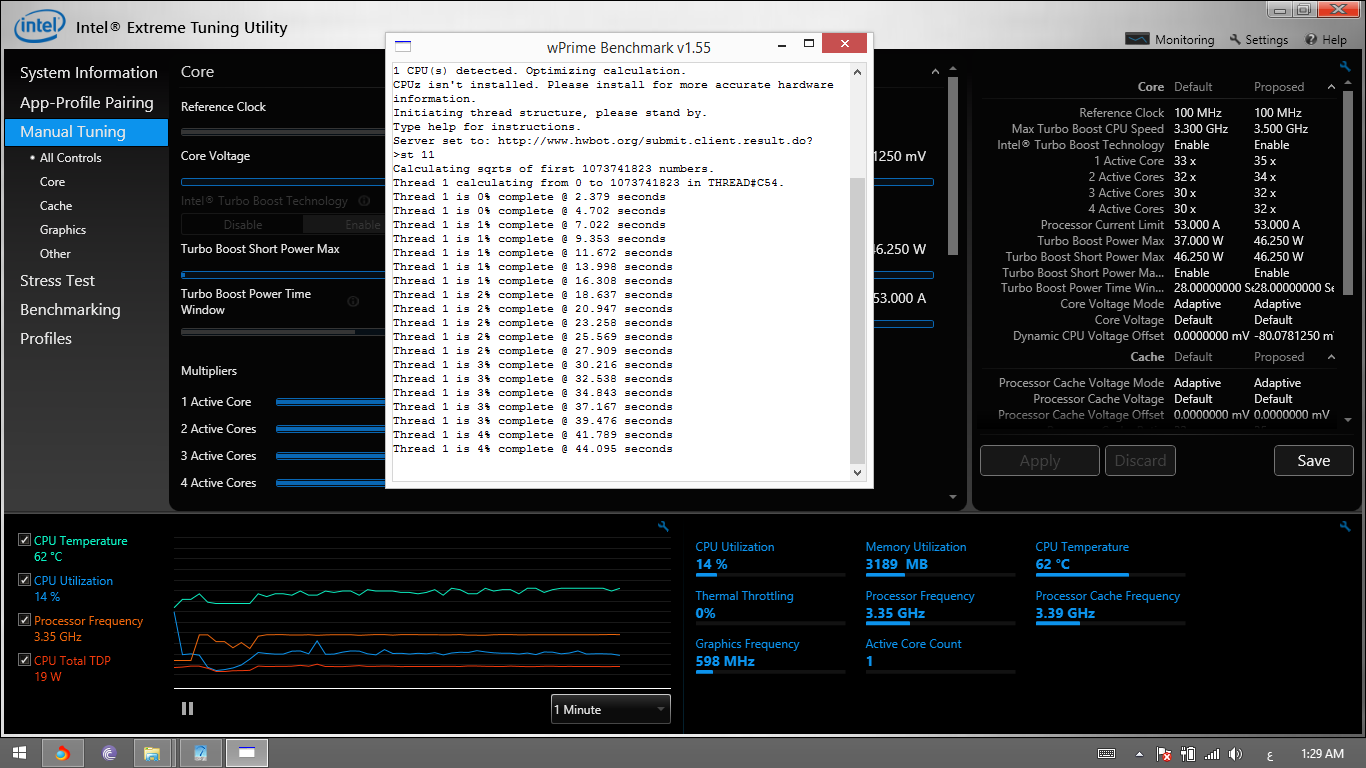Click the Intel logo
The width and height of the screenshot is (1366, 768).
tap(40, 26)
